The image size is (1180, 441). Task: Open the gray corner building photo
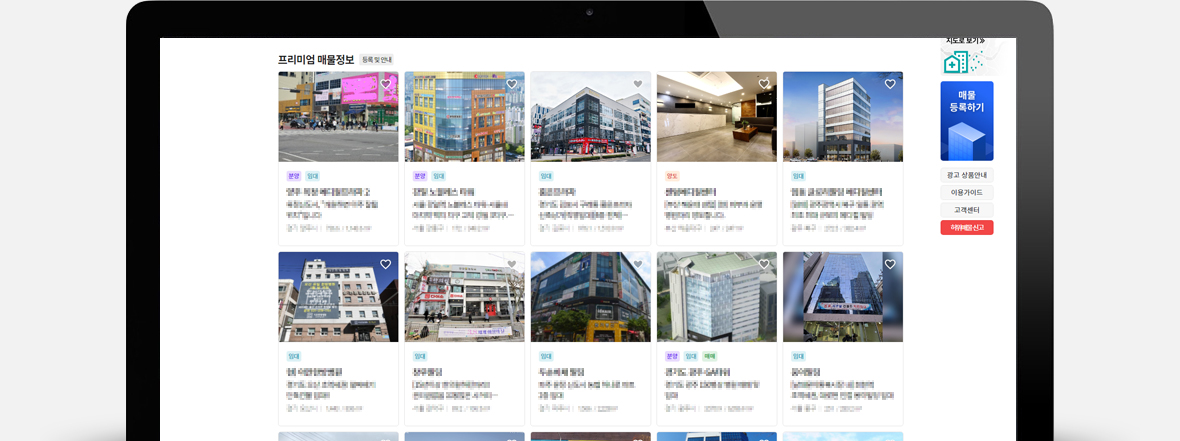pos(591,117)
